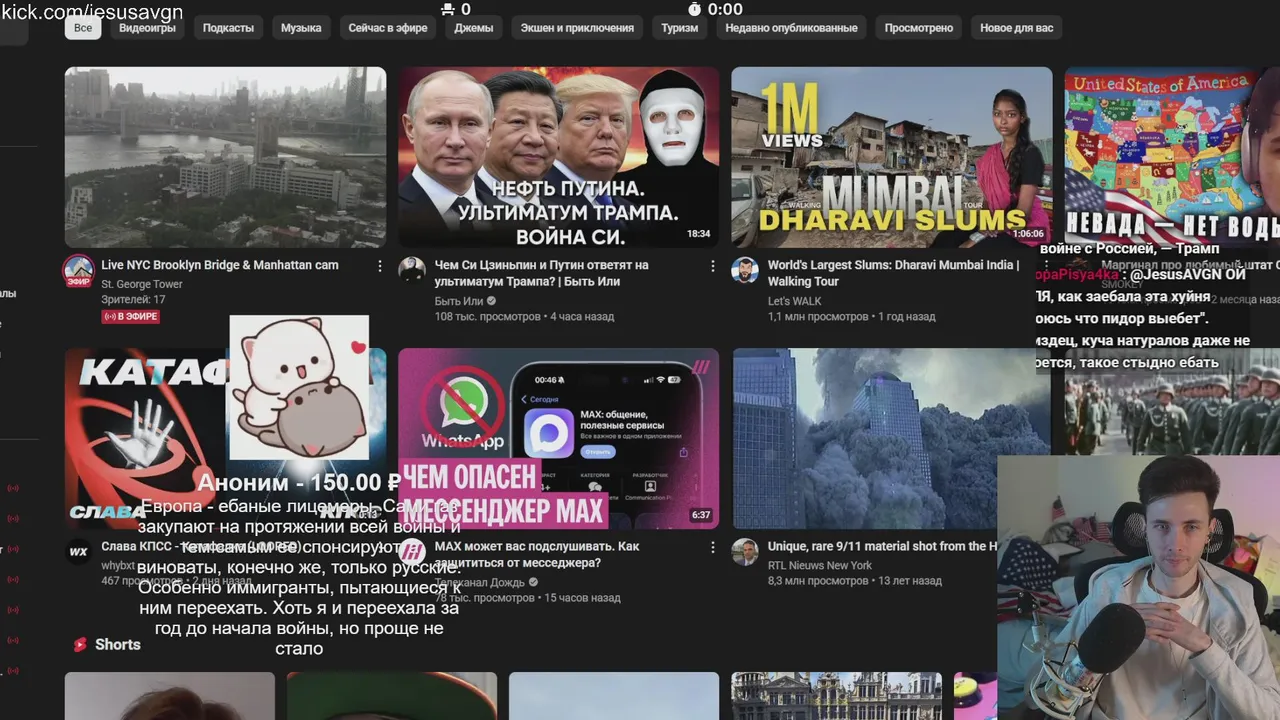Viewport: 1280px width, 720px height.
Task: Open St. George Tower channel avatar
Action: [78, 270]
